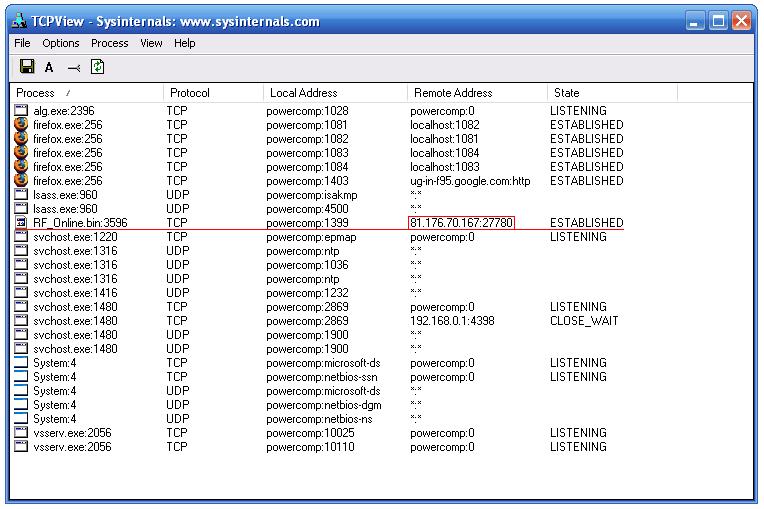Click local address powercomp:10110
Viewport: 764px width, 509px height.
[310, 447]
